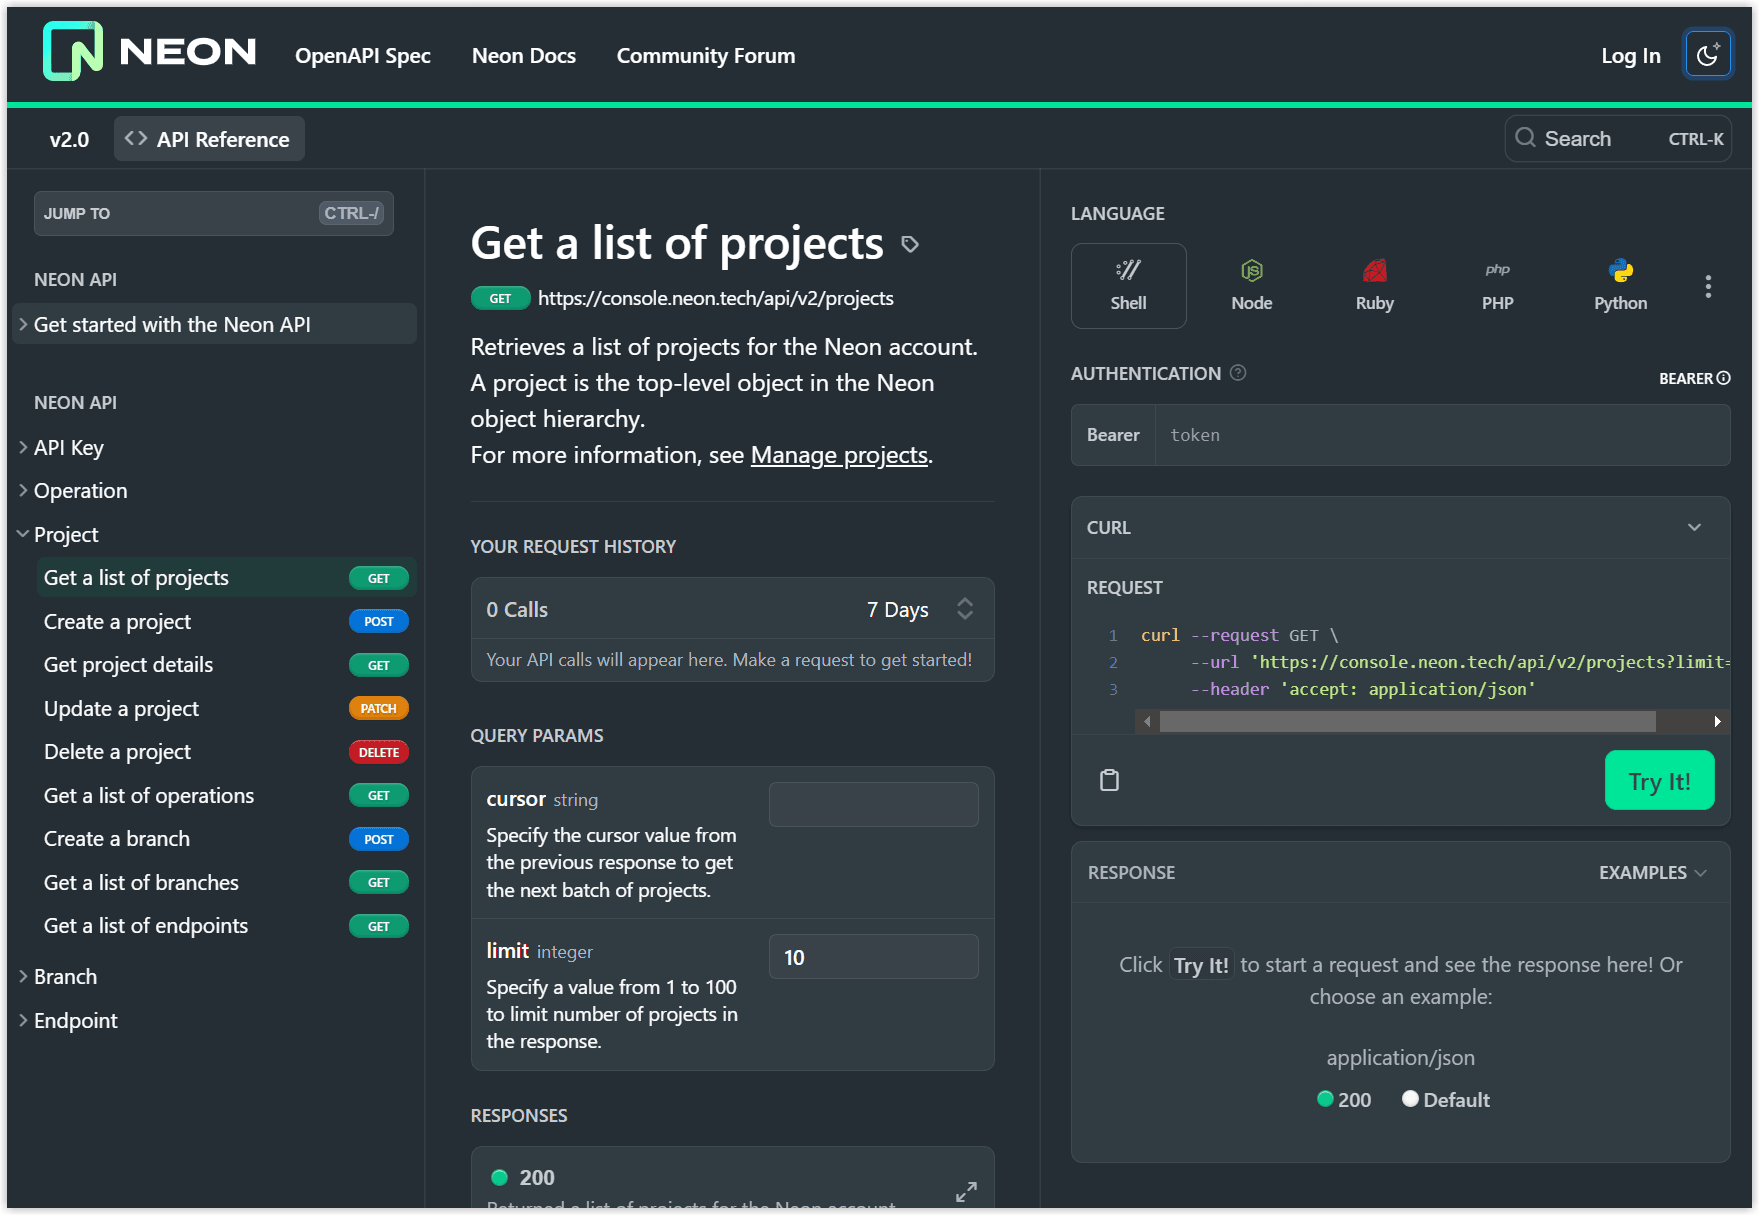Click the search magnifier icon
This screenshot has width=1760, height=1216.
pyautogui.click(x=1525, y=138)
